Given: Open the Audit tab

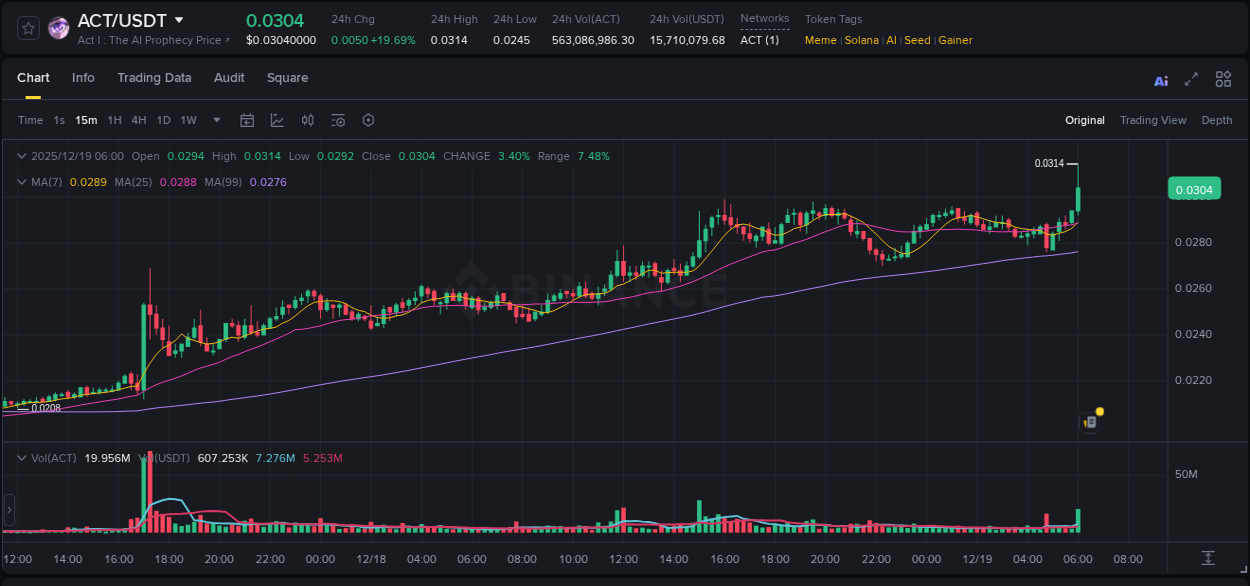Looking at the screenshot, I should pyautogui.click(x=229, y=78).
